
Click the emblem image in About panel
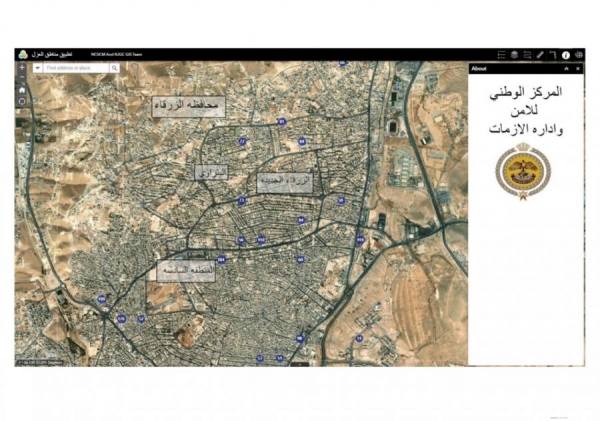pyautogui.click(x=523, y=170)
